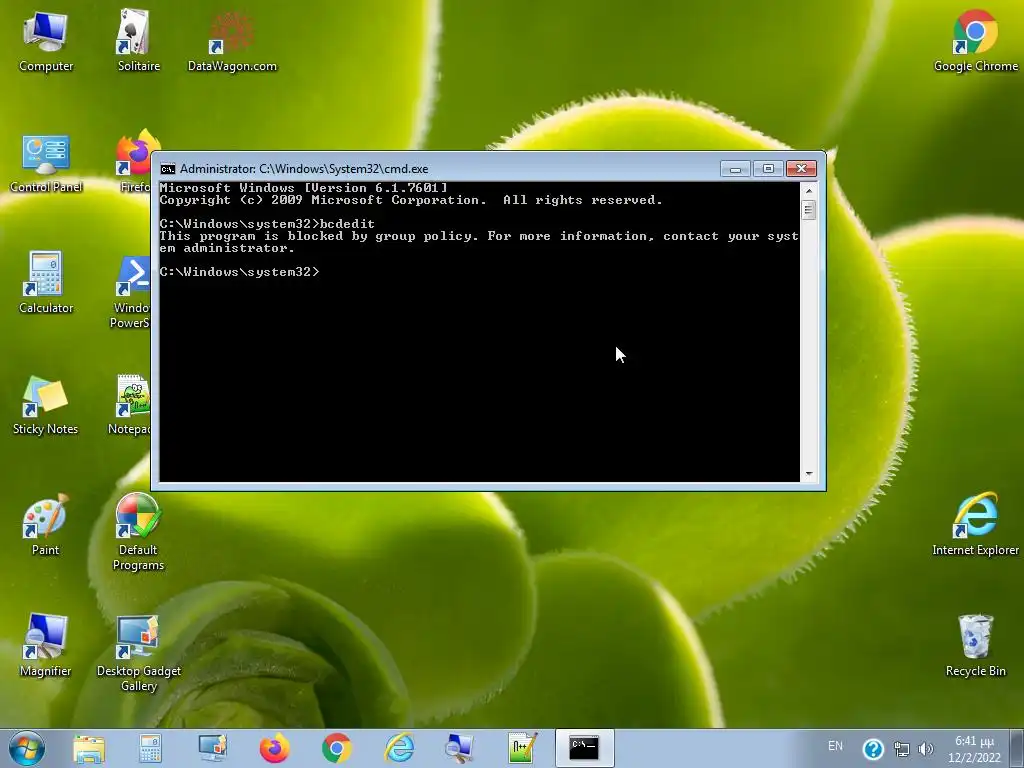Launch Google Chrome desktop shortcut
This screenshot has height=768, width=1024.
[975, 40]
